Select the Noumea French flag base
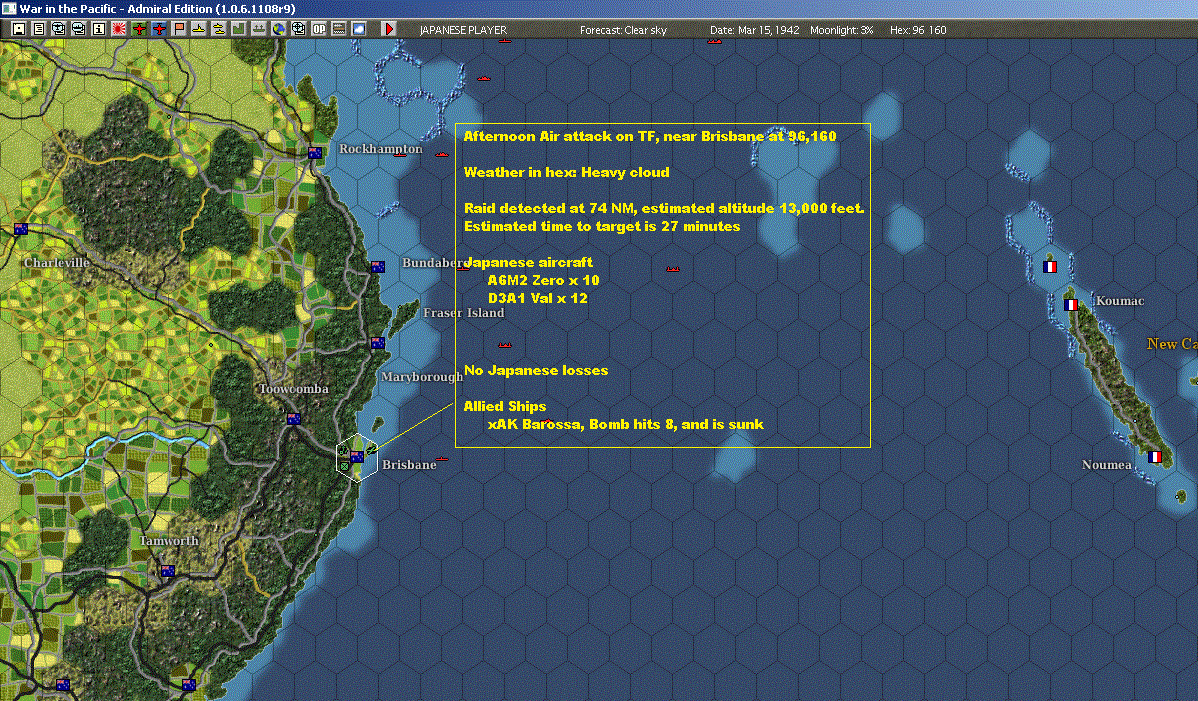Viewport: 1198px width, 701px height. click(x=1154, y=457)
